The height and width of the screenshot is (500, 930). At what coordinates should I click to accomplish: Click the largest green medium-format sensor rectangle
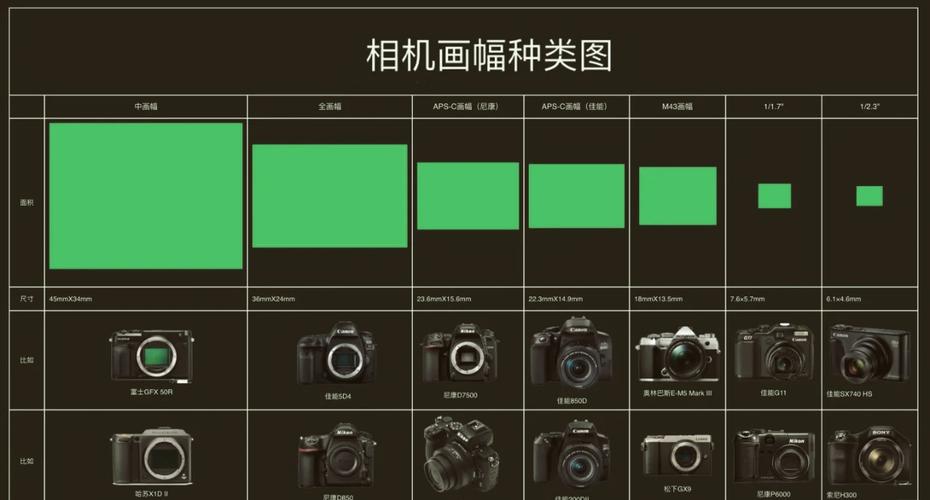(x=146, y=196)
